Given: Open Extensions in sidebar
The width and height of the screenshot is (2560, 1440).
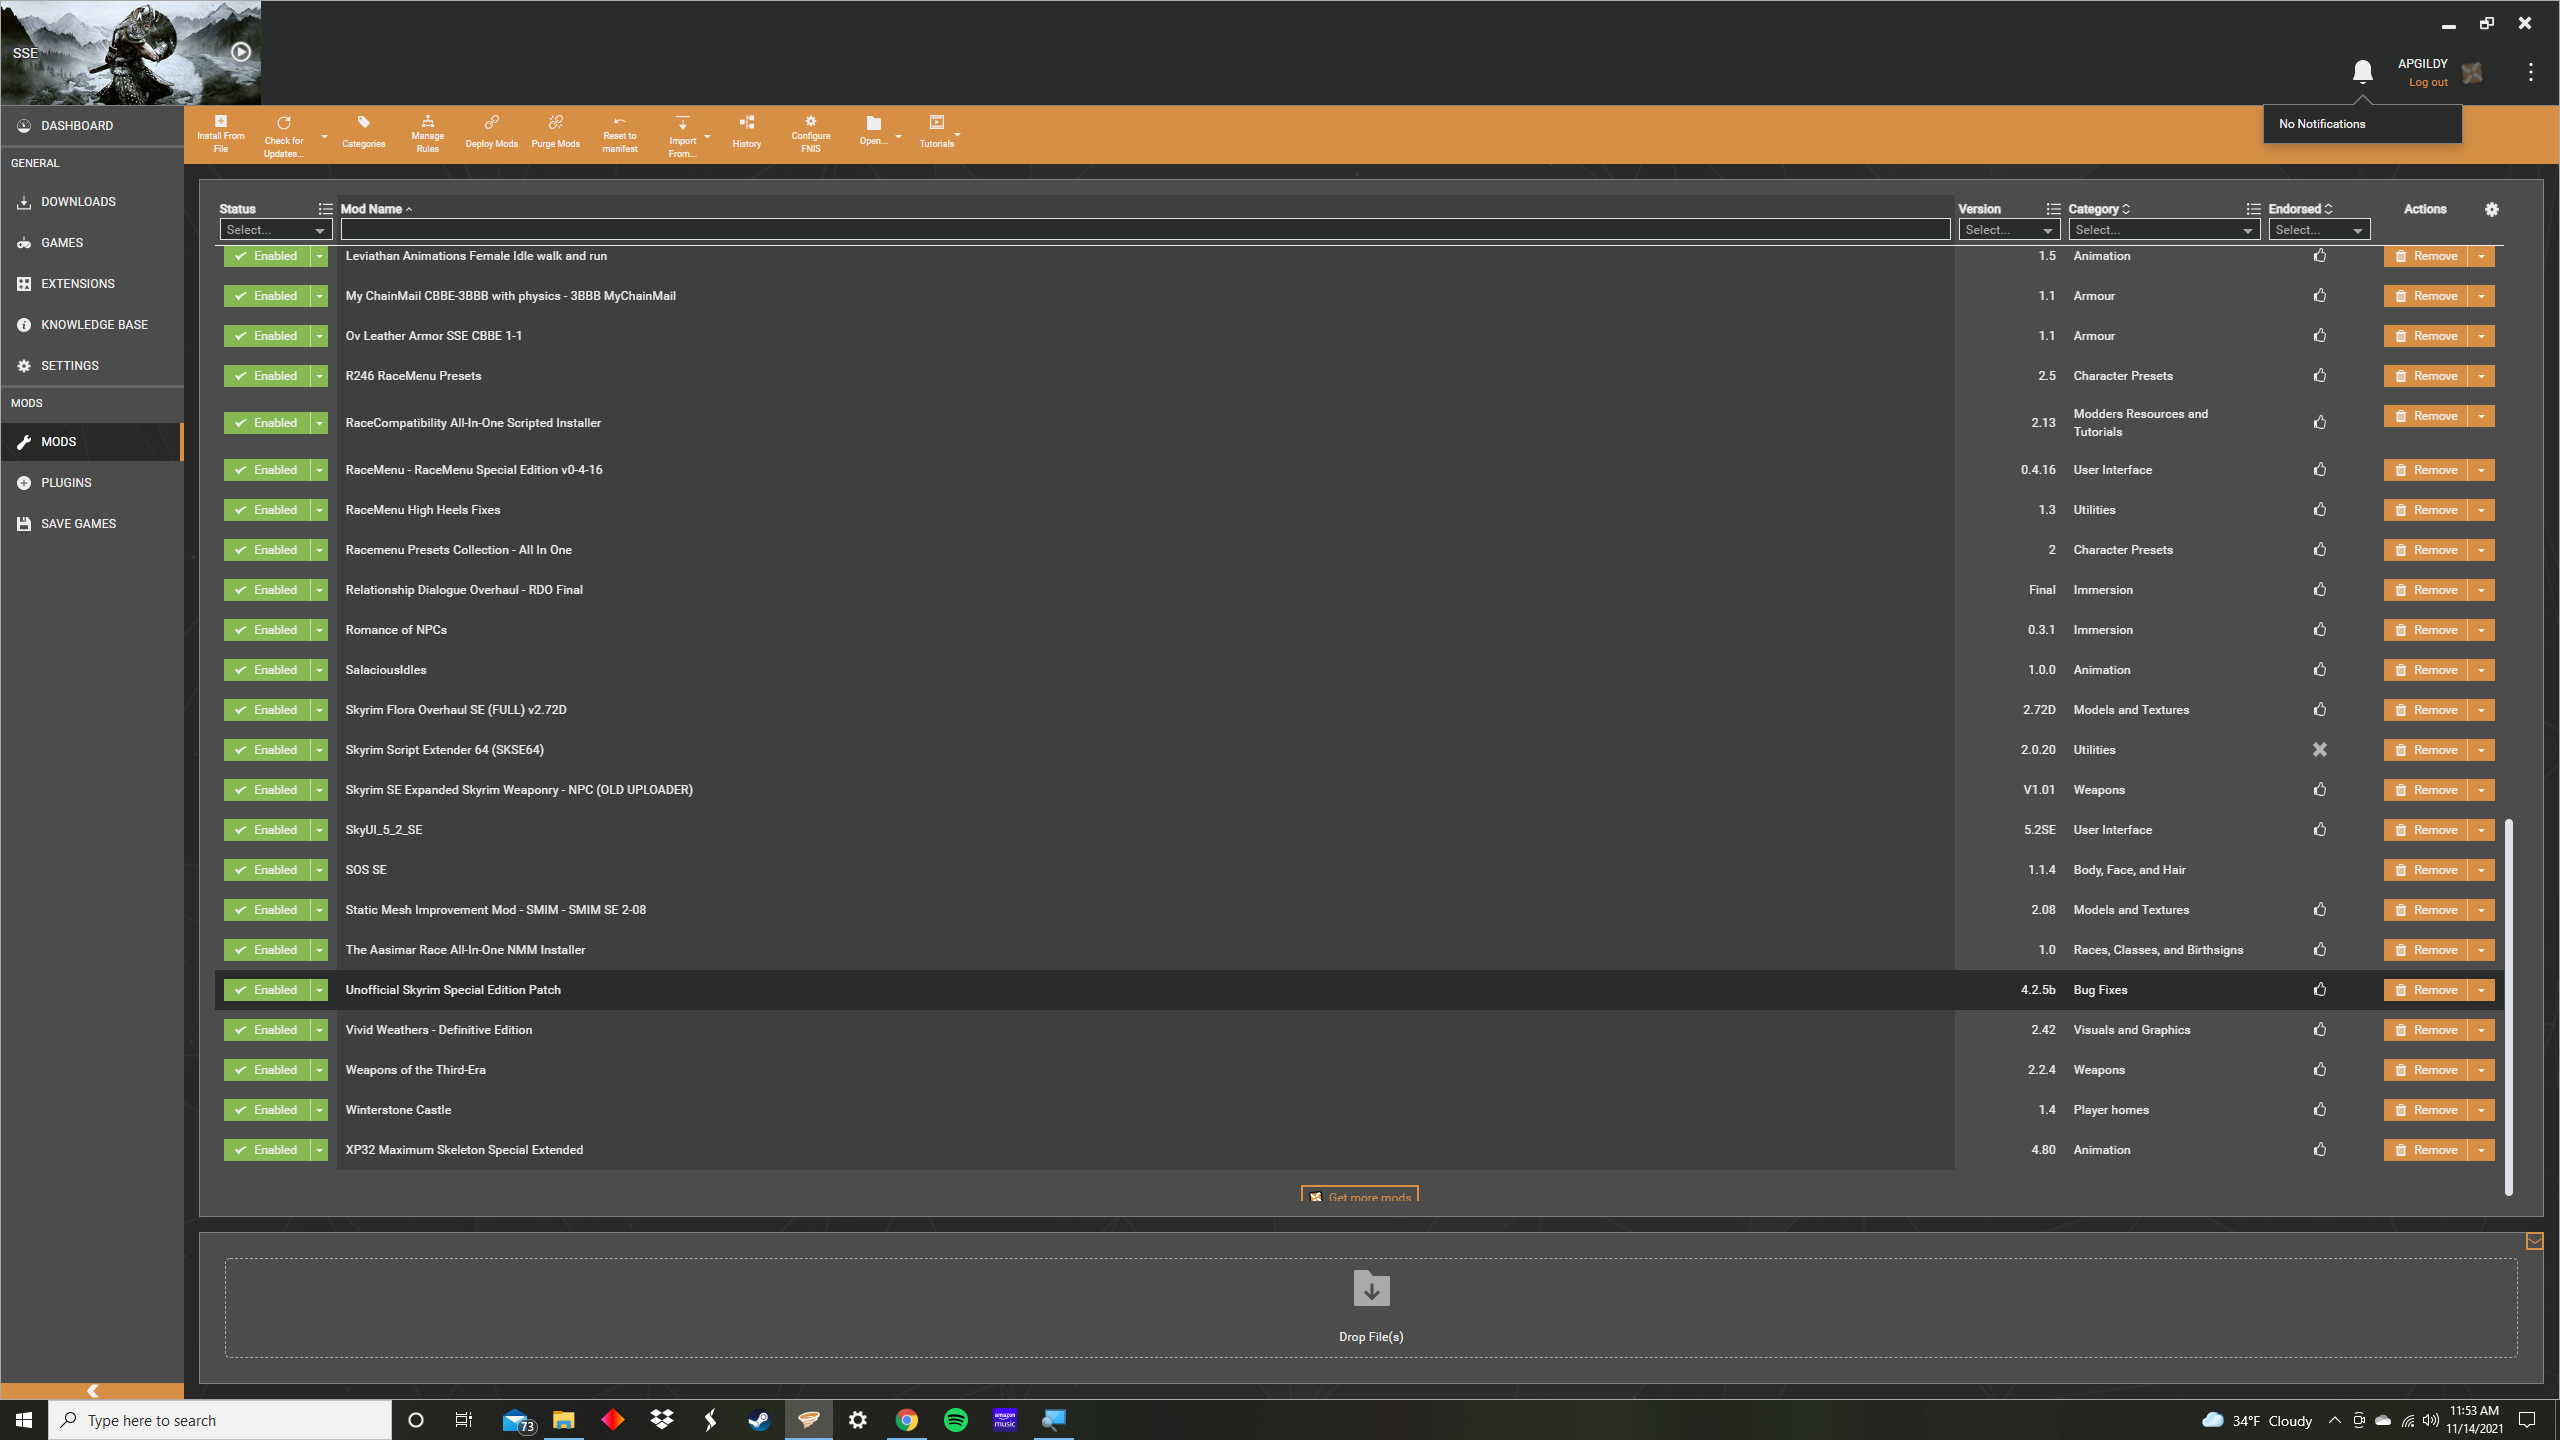Looking at the screenshot, I should point(91,284).
